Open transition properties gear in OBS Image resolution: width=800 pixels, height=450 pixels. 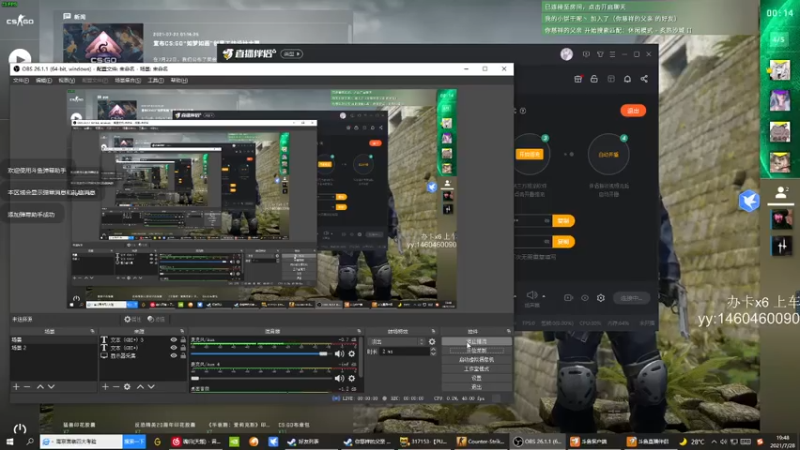[x=432, y=342]
